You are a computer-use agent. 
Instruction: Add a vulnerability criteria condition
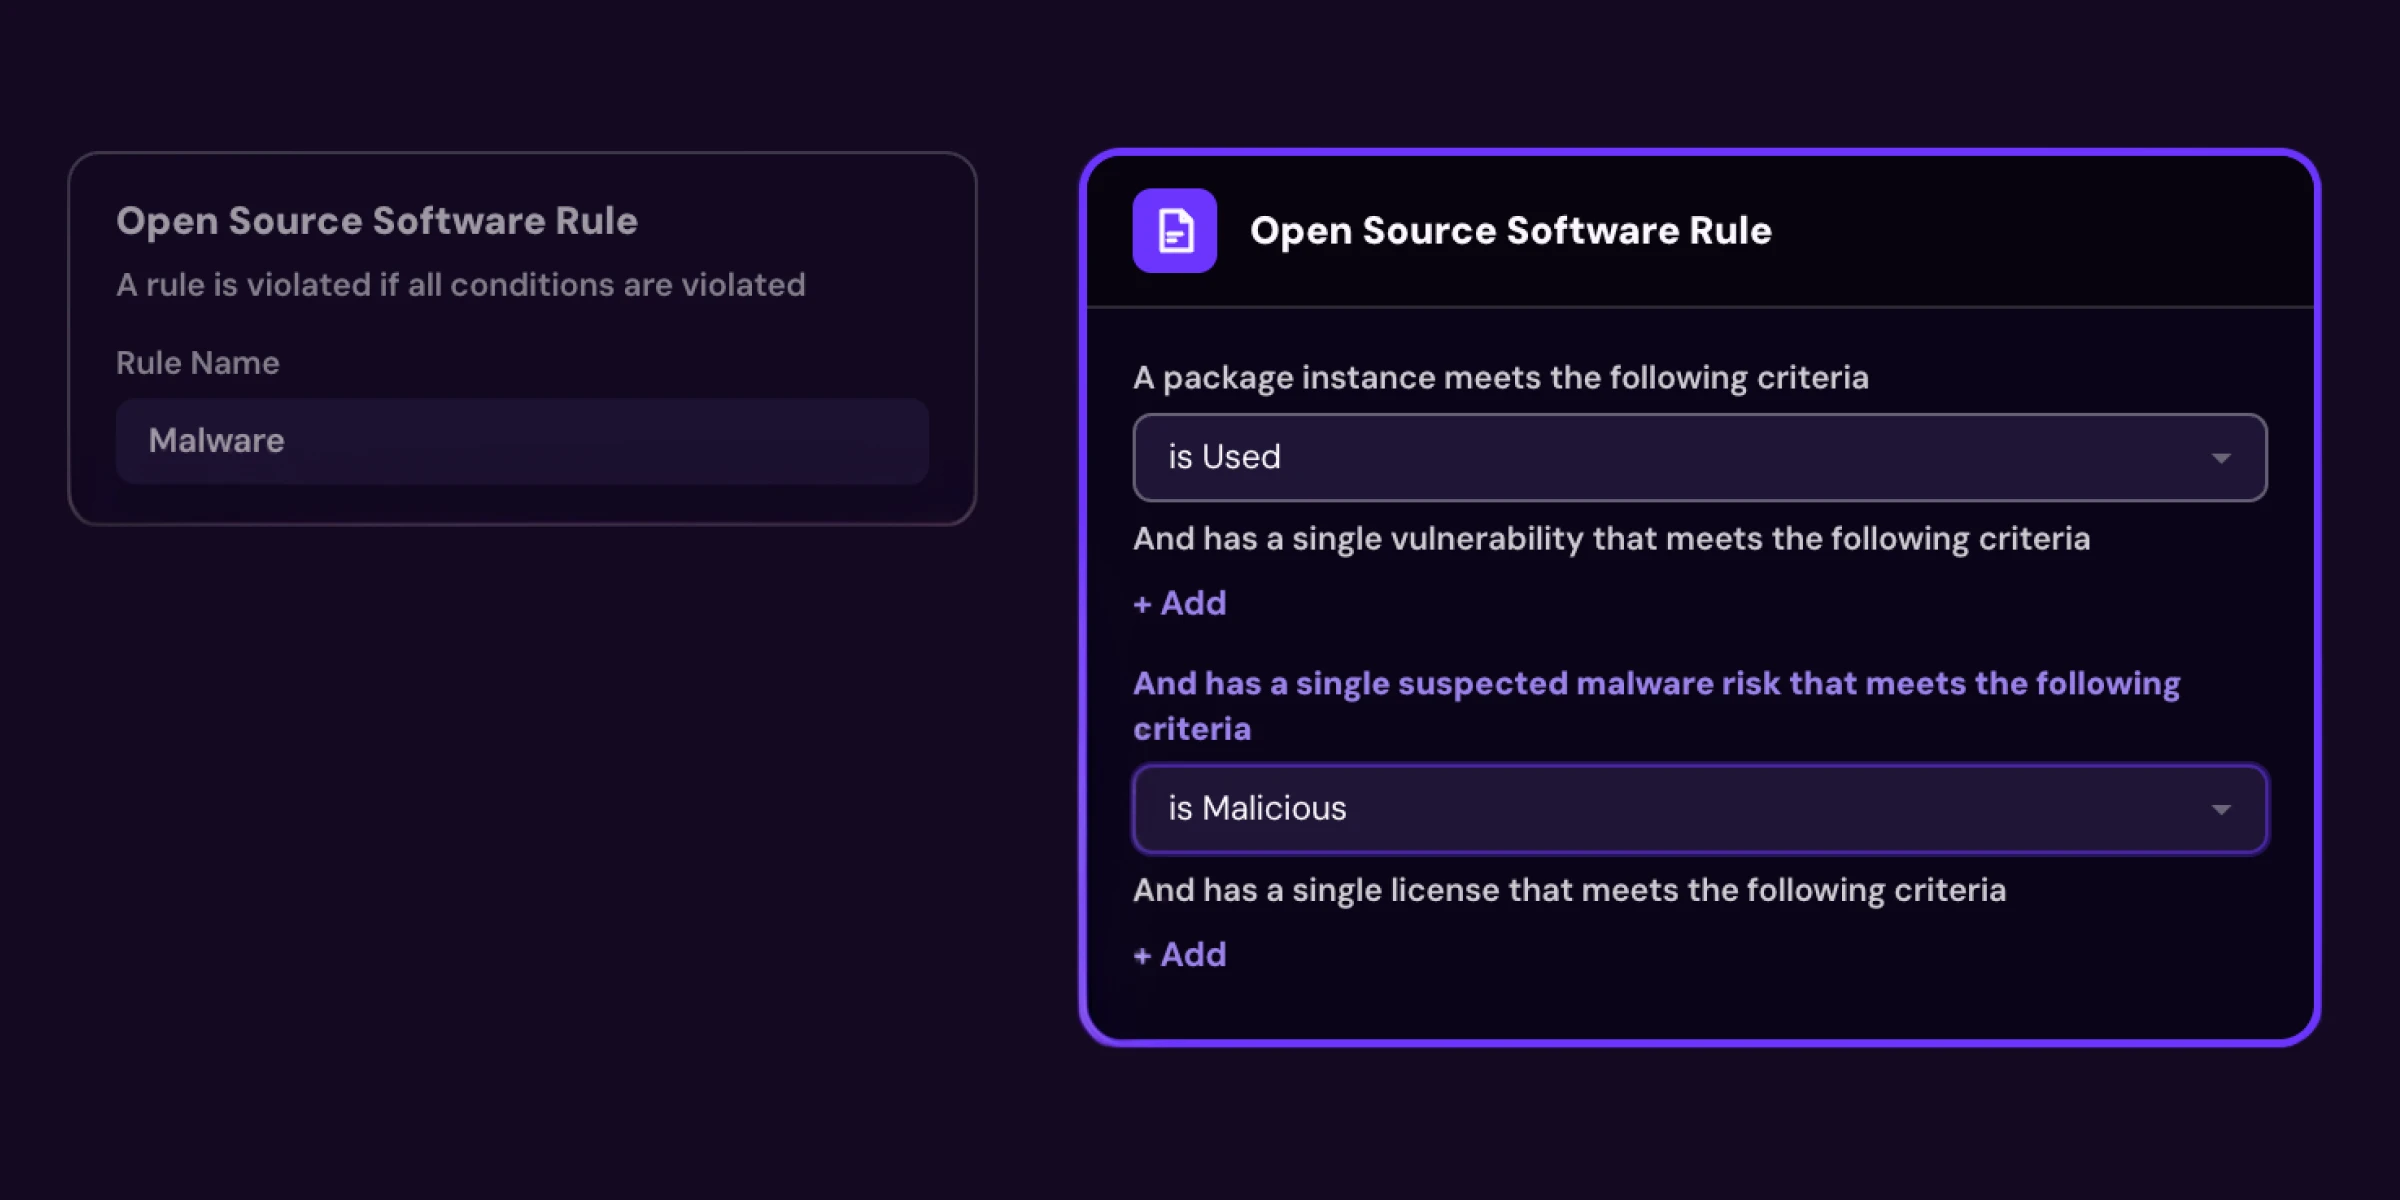[1180, 603]
